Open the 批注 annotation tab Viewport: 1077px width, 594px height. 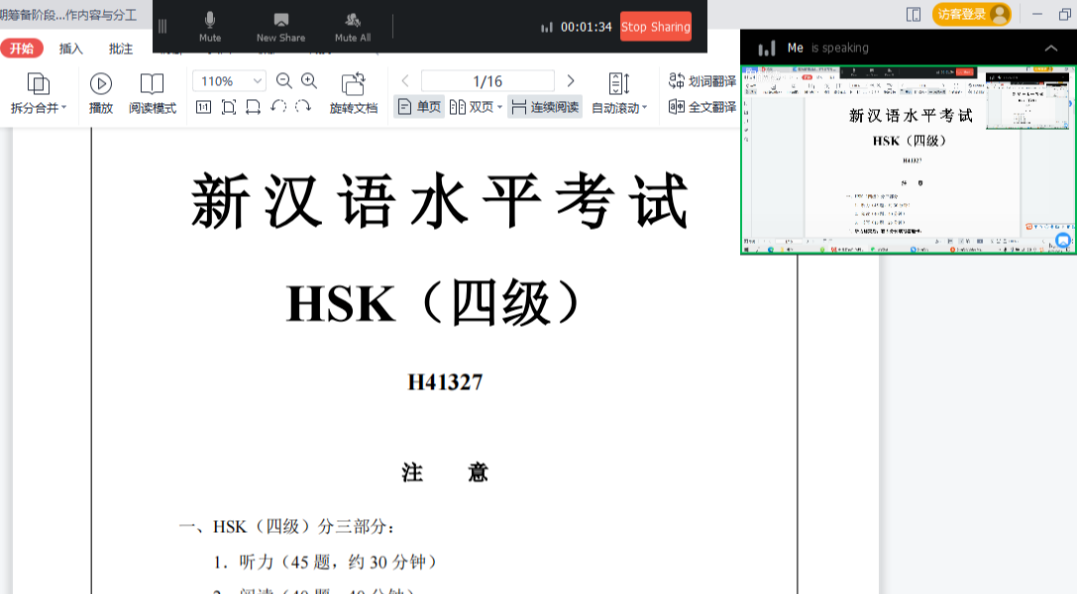coord(121,48)
